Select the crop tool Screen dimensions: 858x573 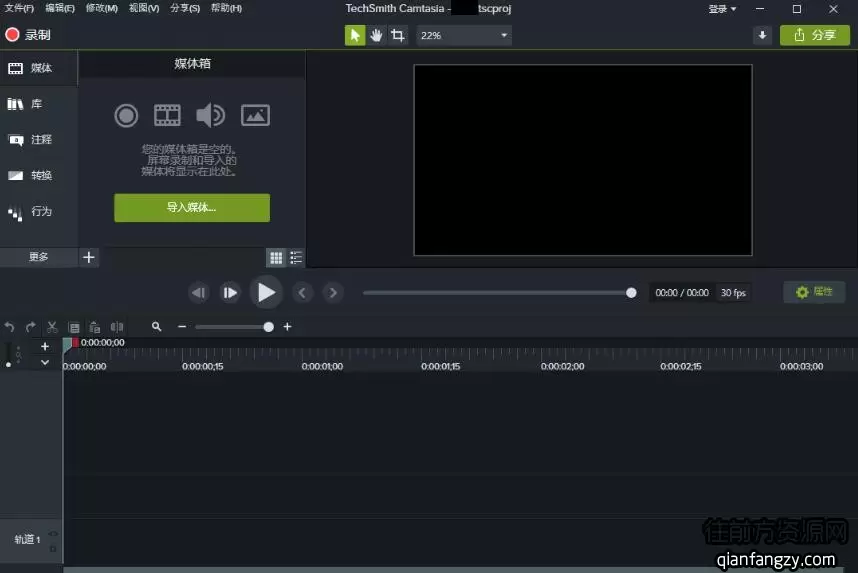point(398,36)
